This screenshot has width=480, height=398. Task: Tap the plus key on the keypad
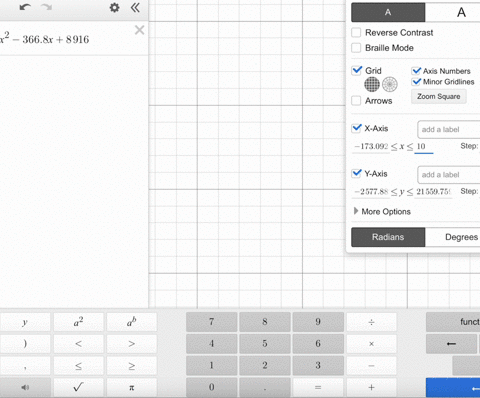tap(371, 387)
